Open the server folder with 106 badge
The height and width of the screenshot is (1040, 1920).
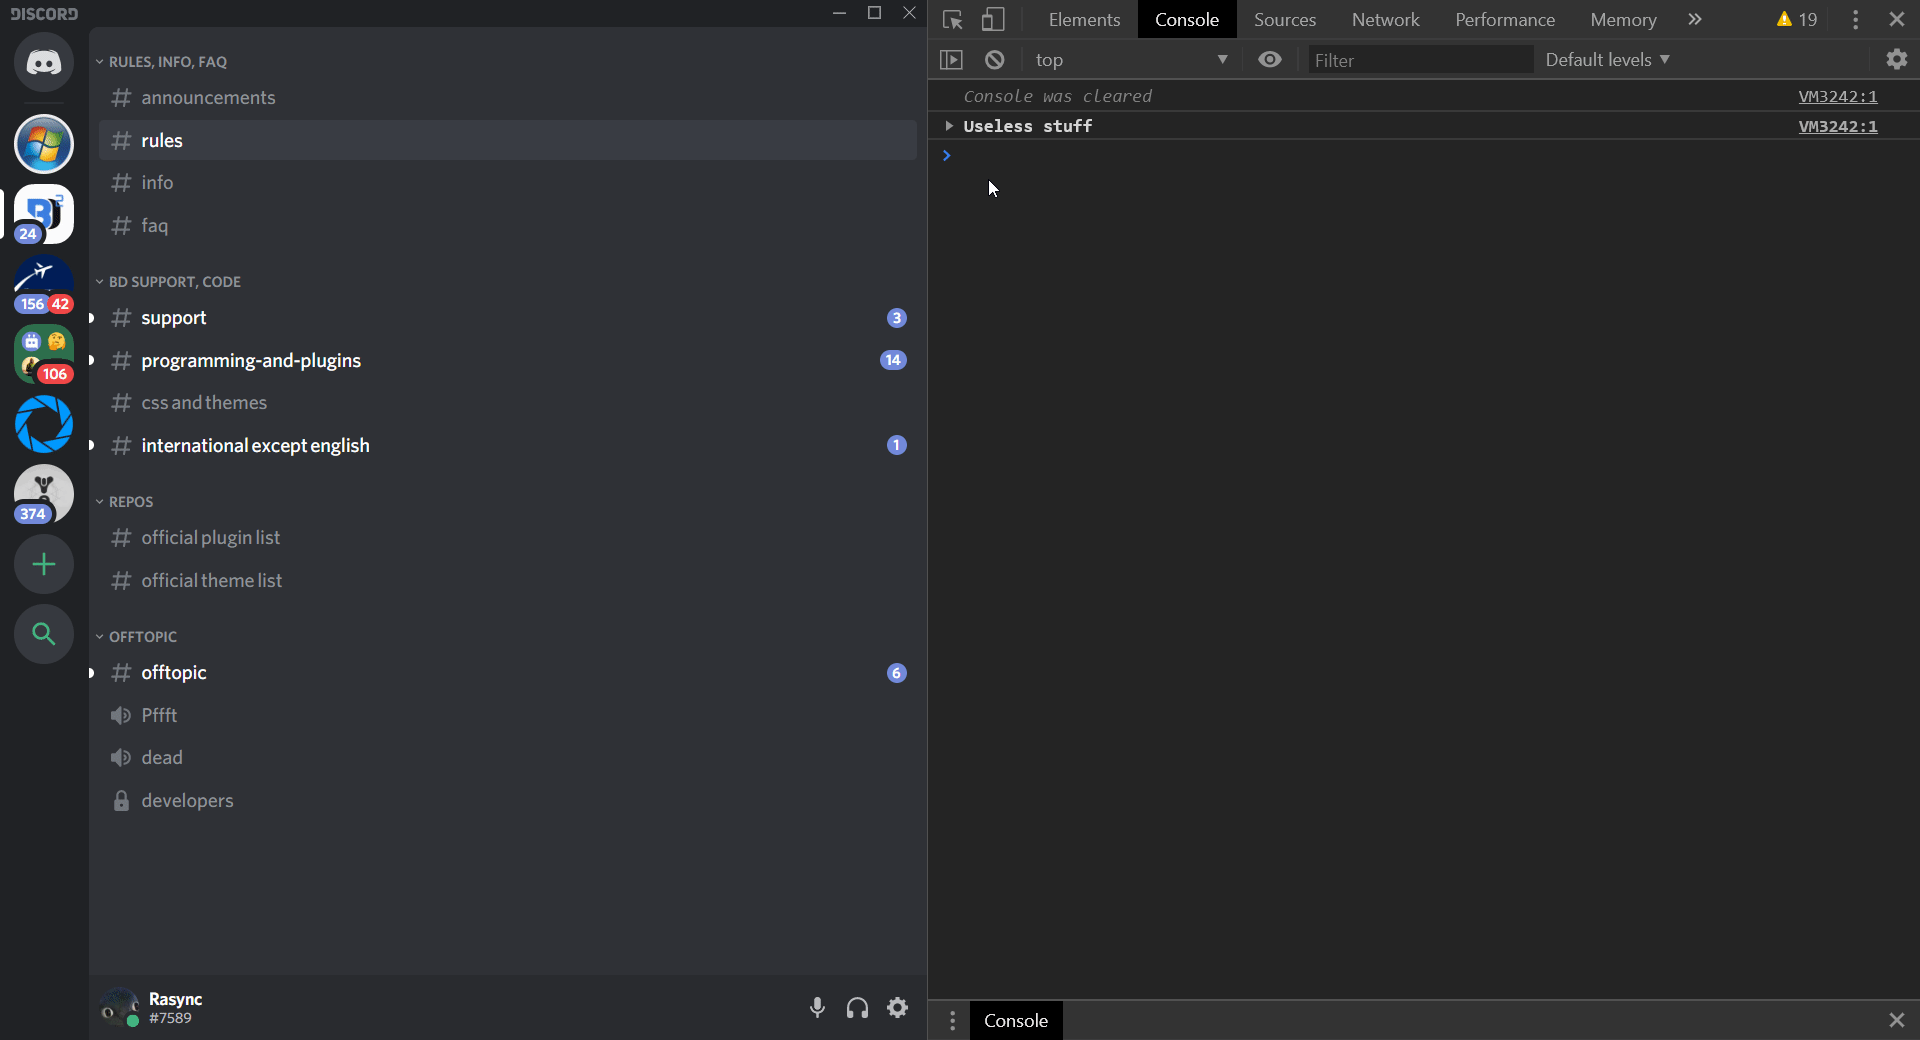pyautogui.click(x=44, y=354)
